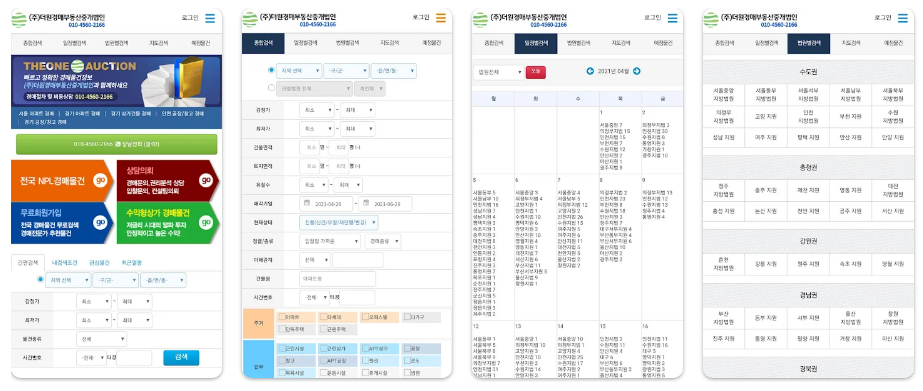Click the 서울 아파트 경매 link
Screen dimensions: 923x391
[37, 113]
